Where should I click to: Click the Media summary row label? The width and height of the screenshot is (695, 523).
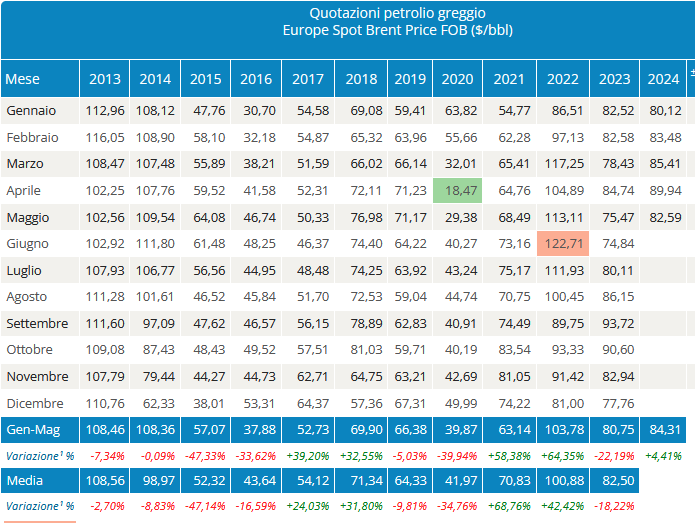25,481
